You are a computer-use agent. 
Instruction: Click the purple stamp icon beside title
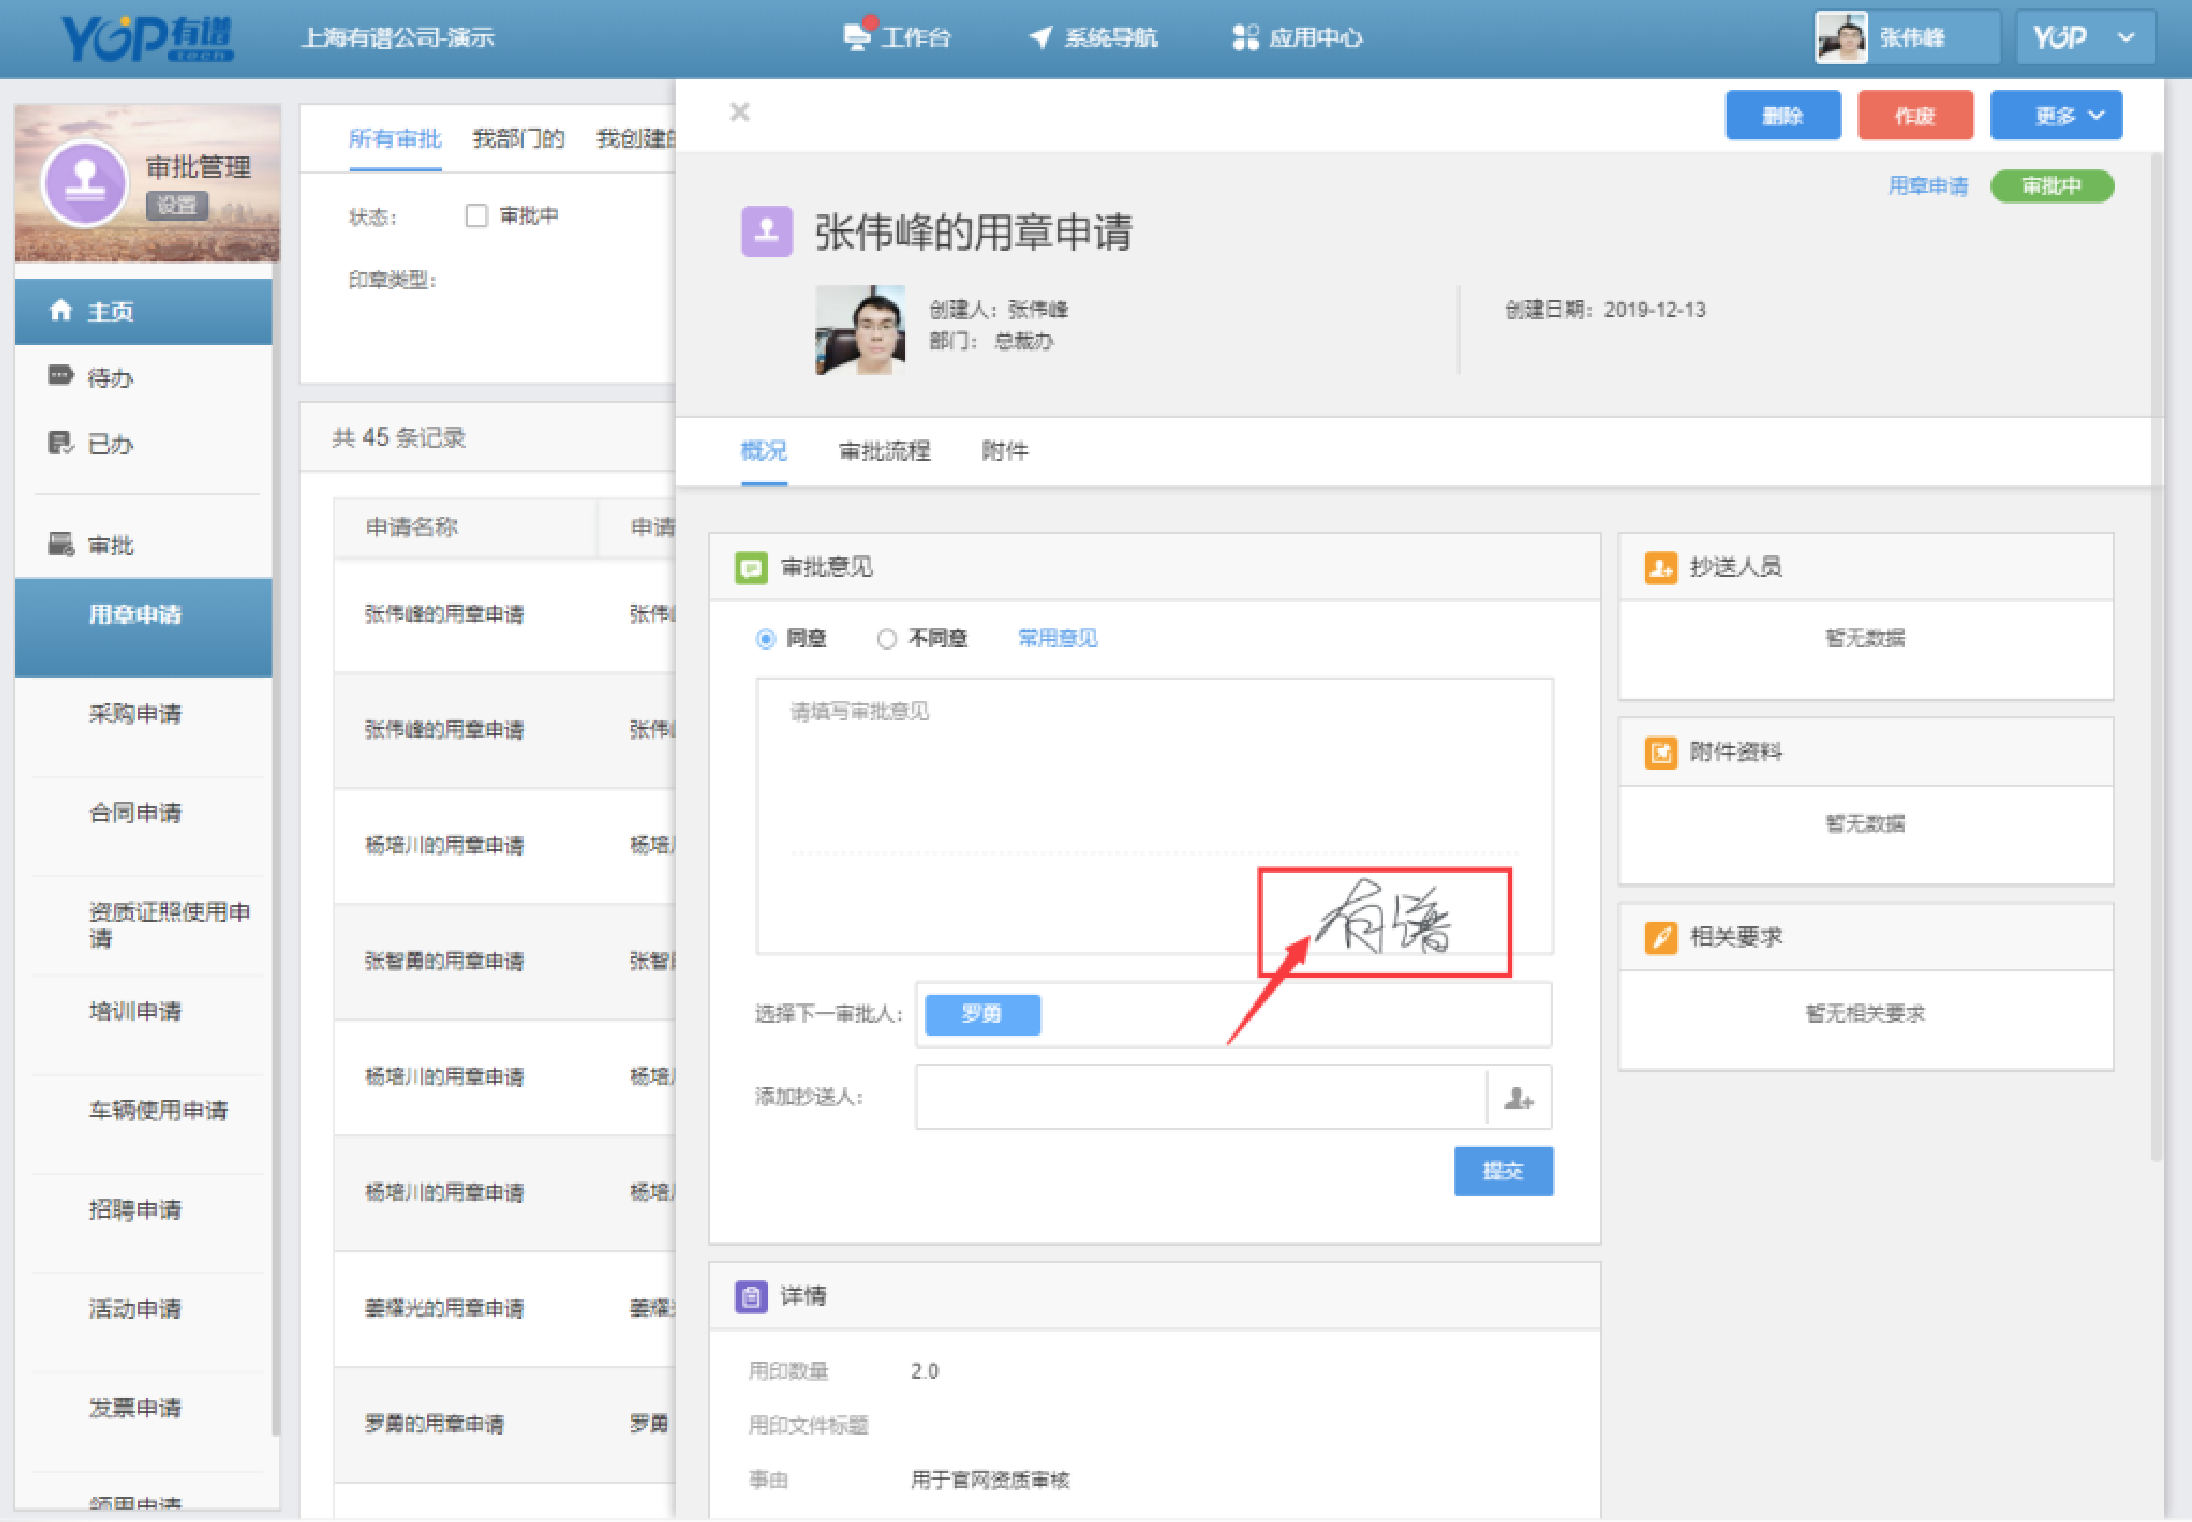pos(766,231)
